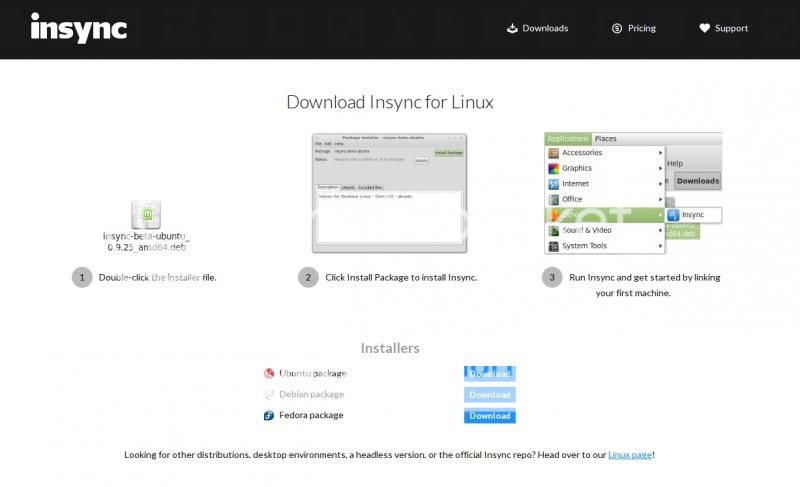Click the insync .deb installer file icon
Screen dimensions: 800x487
[x=146, y=215]
